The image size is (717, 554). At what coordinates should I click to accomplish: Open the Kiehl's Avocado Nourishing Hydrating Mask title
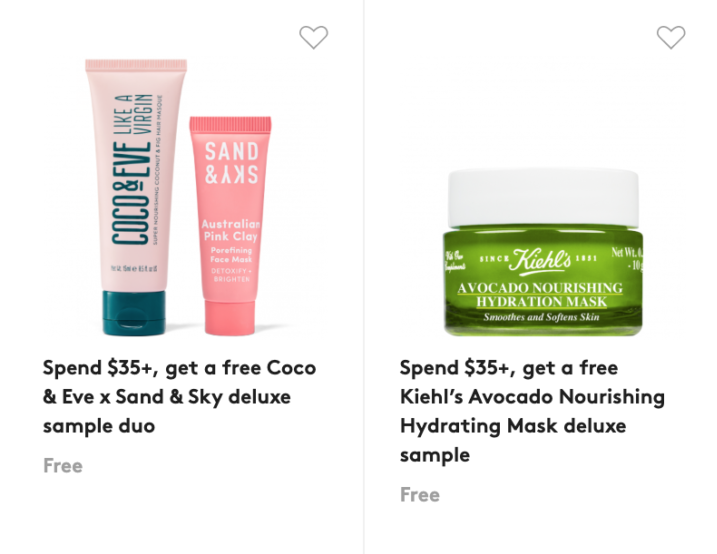coord(532,411)
